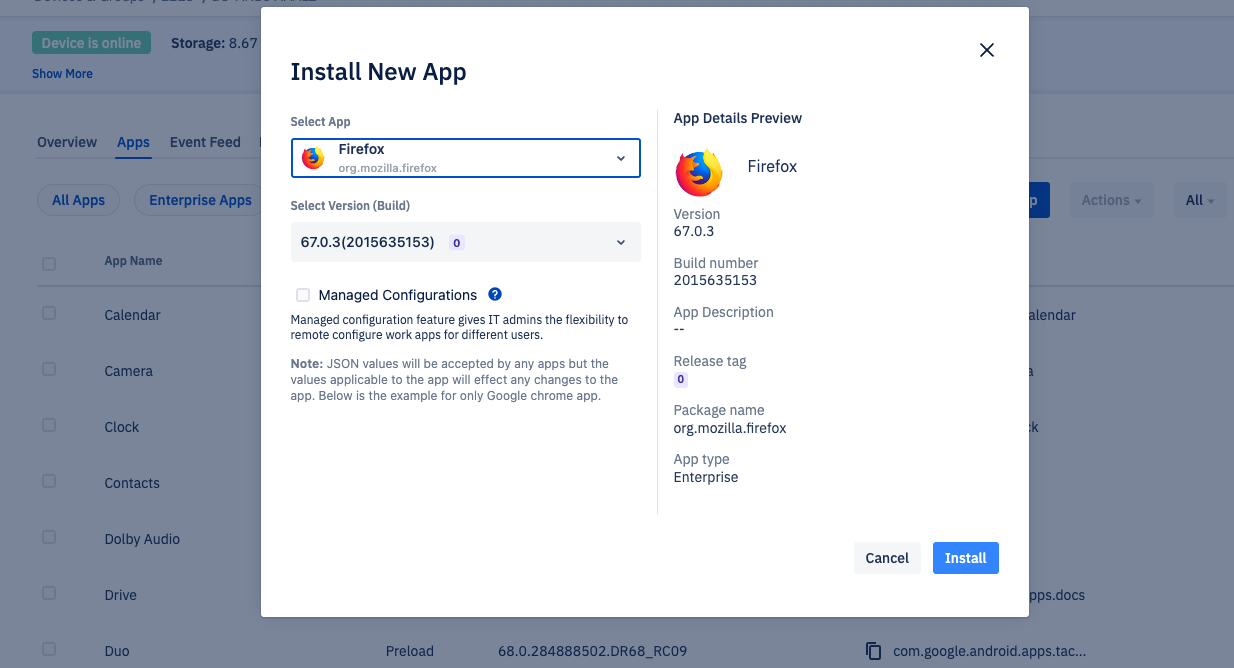Select the All Apps filter
Image resolution: width=1234 pixels, height=668 pixels.
click(78, 200)
